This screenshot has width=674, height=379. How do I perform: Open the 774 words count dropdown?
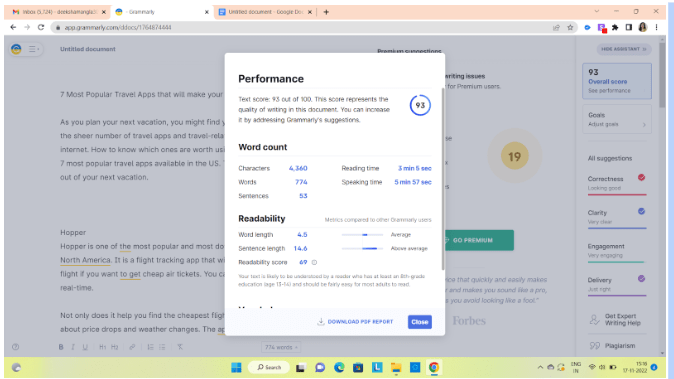281,347
